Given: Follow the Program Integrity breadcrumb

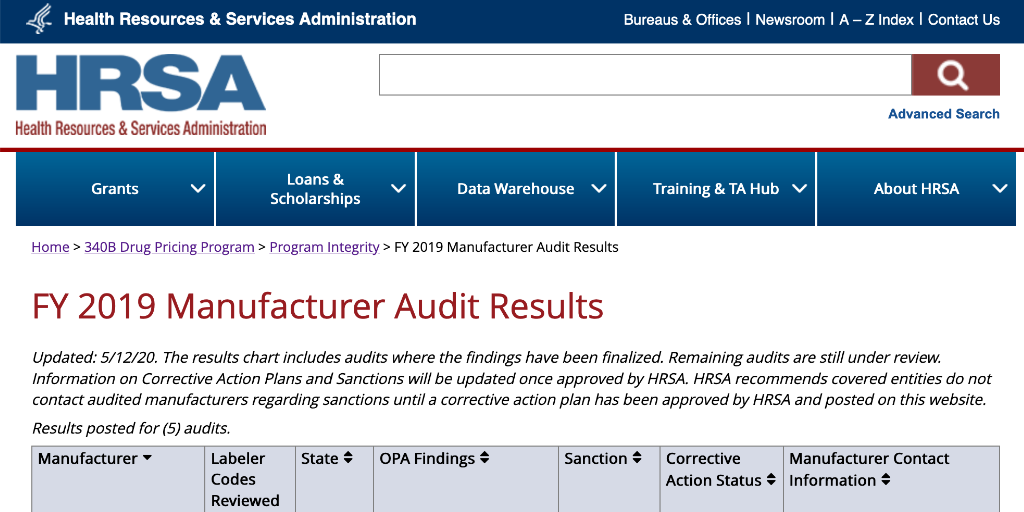Looking at the screenshot, I should click(324, 247).
